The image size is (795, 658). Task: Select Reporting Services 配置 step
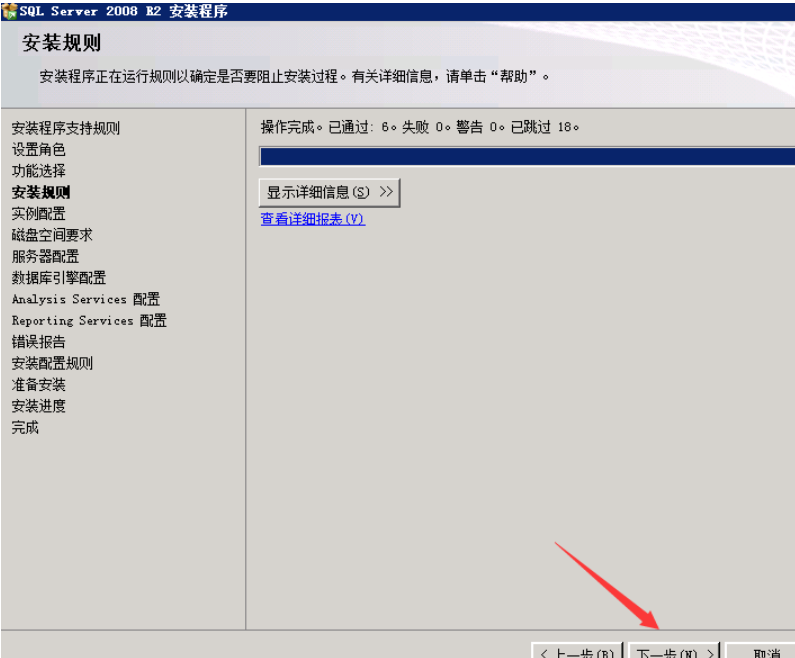pos(89,320)
